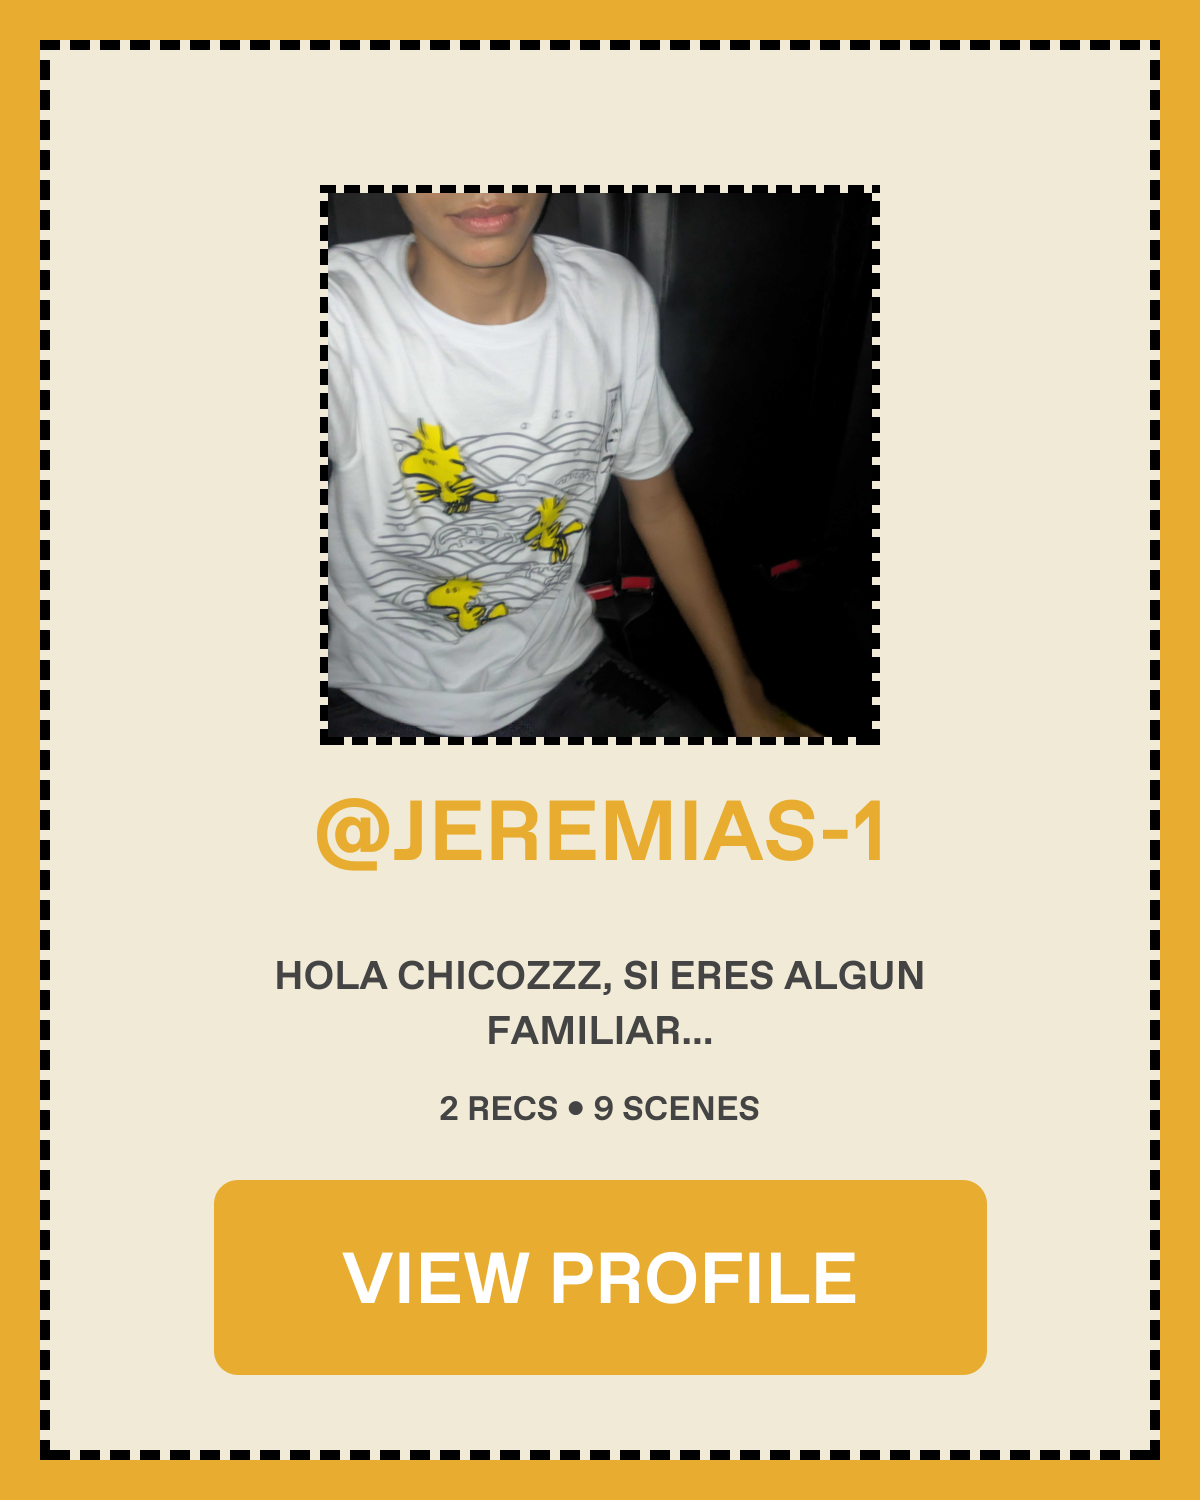This screenshot has height=1500, width=1200.
Task: Click the word 'VIEW' on the button
Action: point(435,1278)
